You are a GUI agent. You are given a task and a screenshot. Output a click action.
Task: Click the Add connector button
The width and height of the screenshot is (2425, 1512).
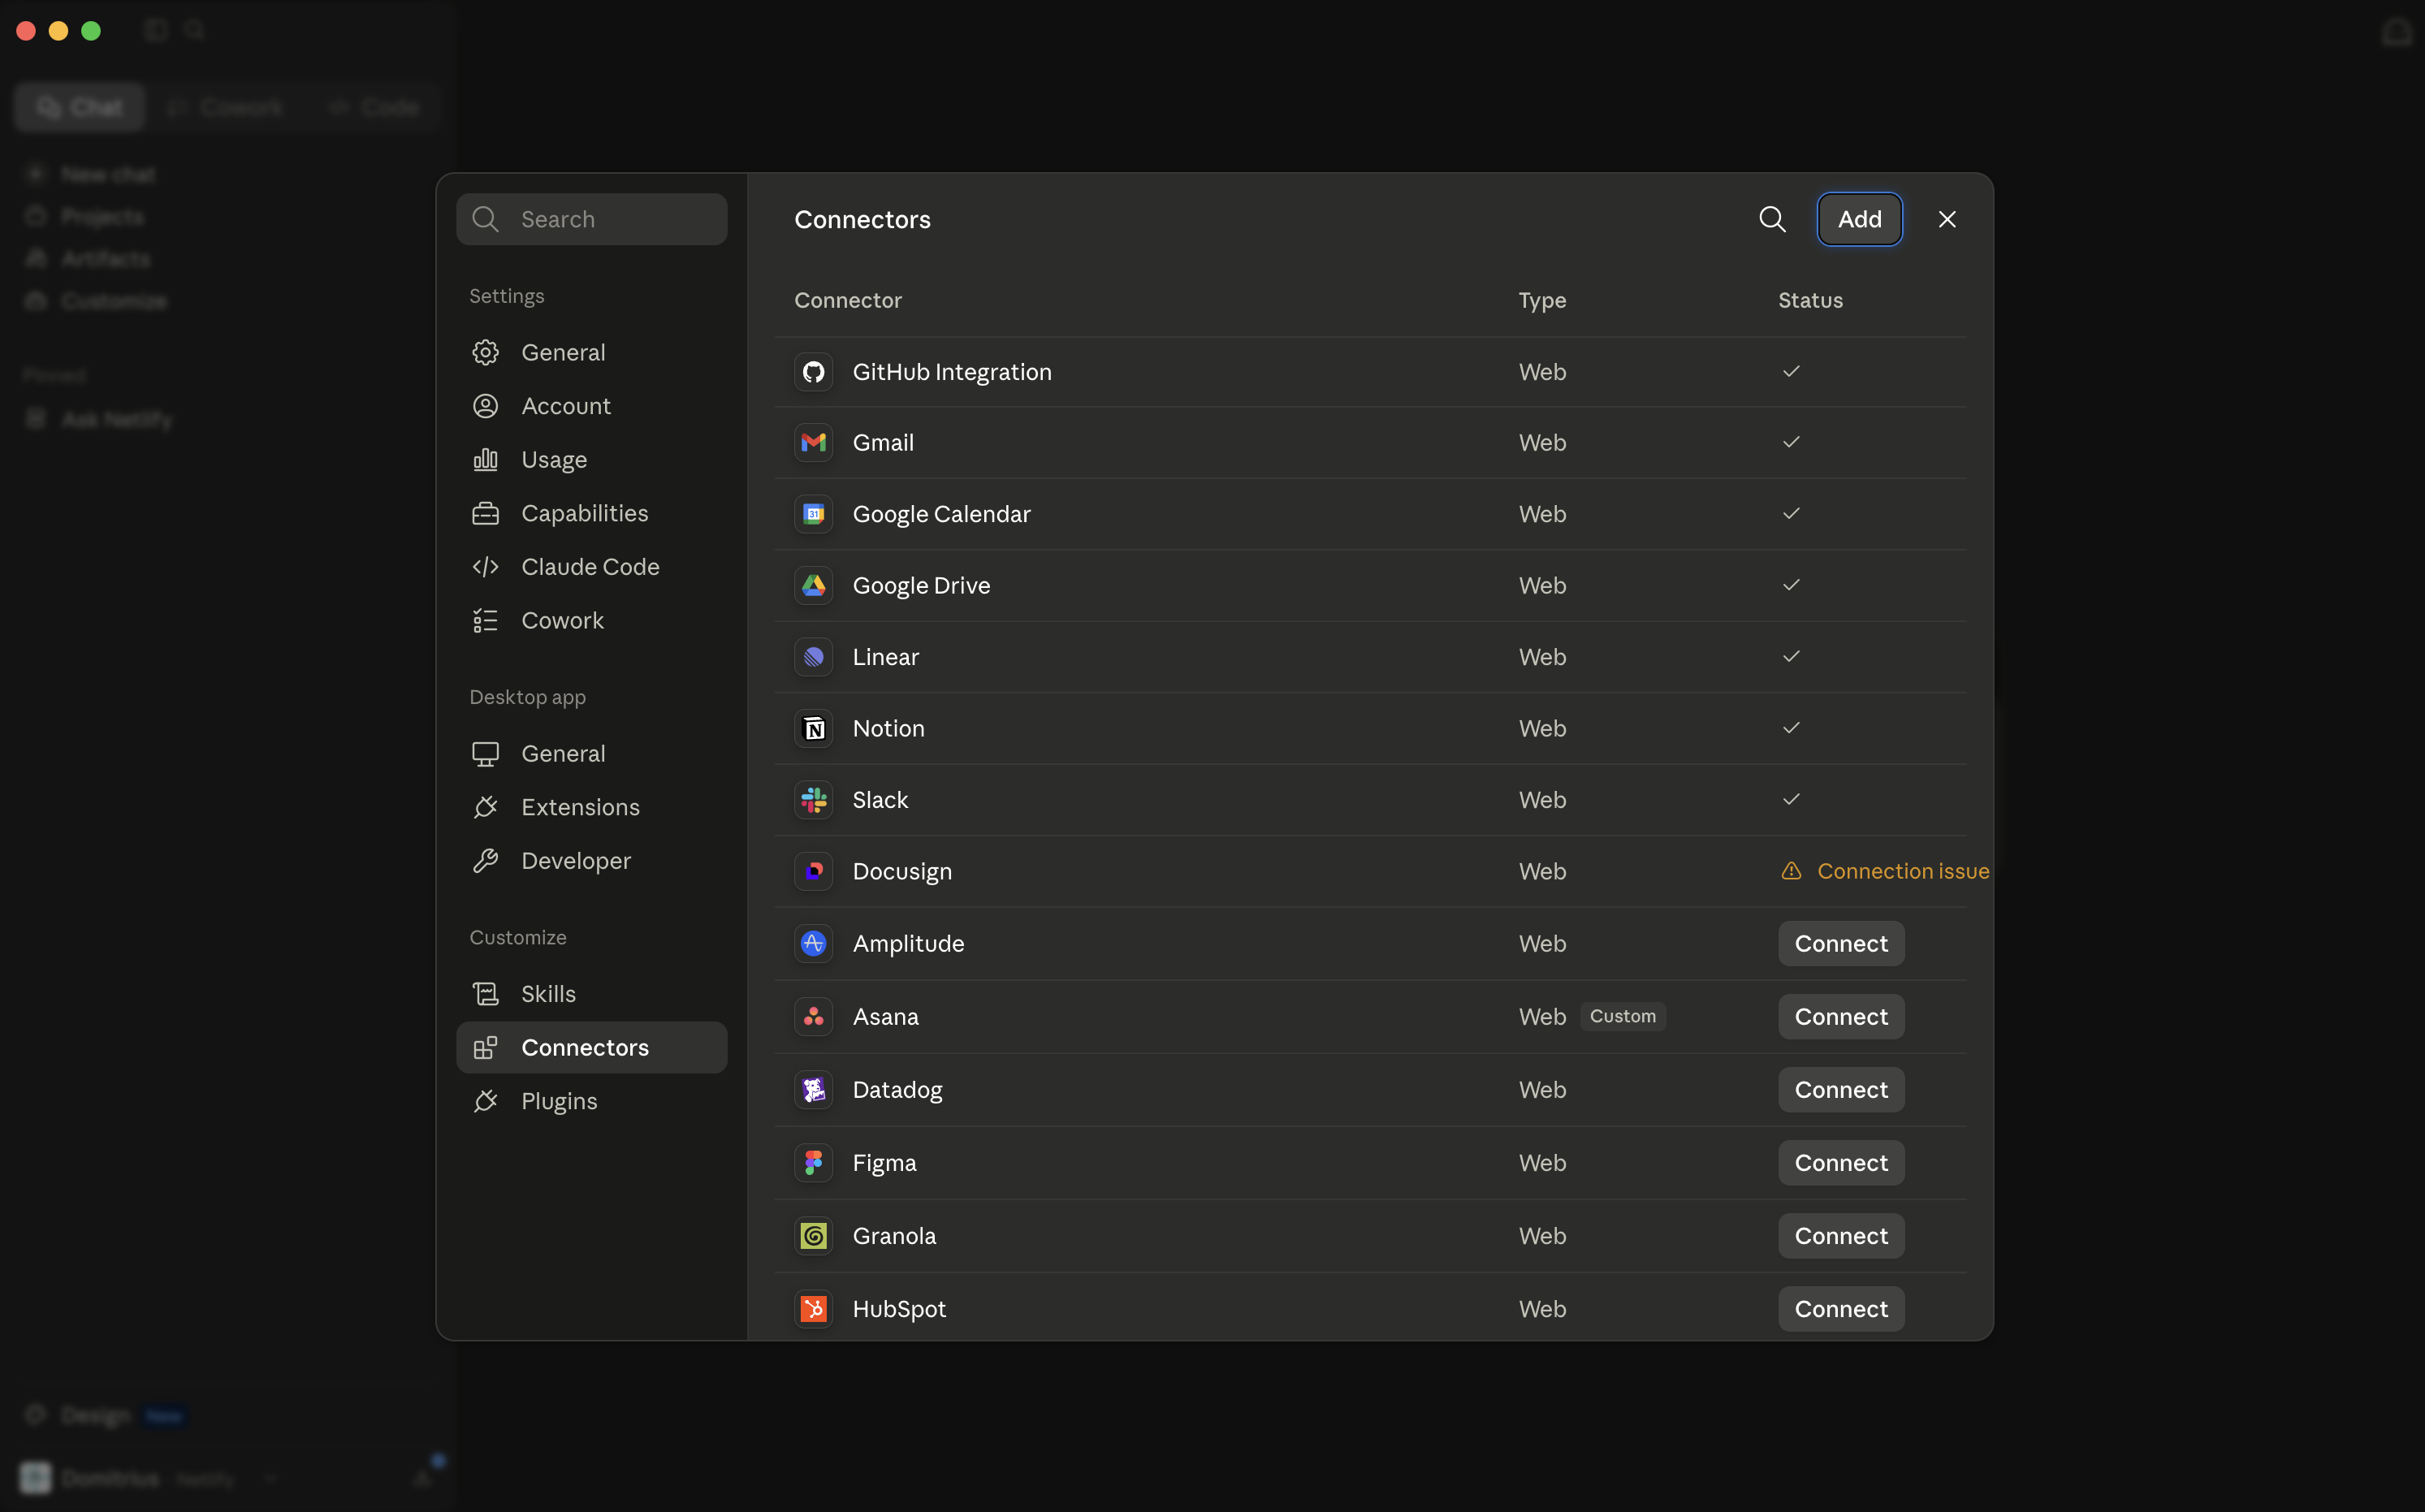pos(1859,219)
